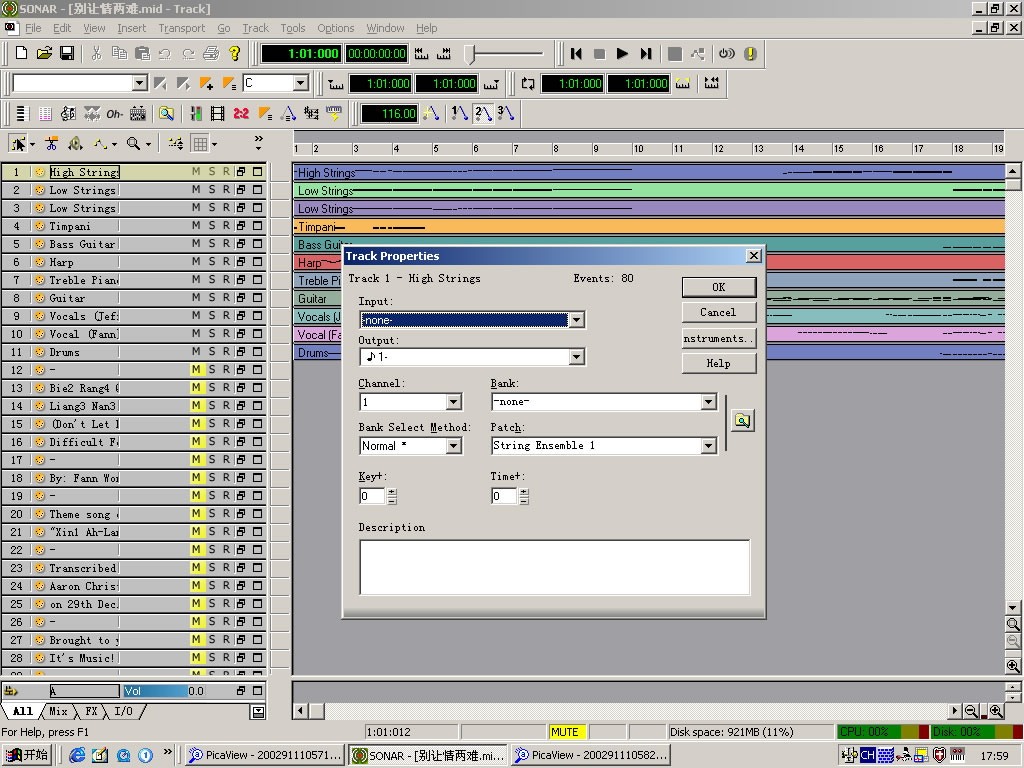Close the Track Properties dialog
Image resolution: width=1024 pixels, height=768 pixels.
pyautogui.click(x=754, y=255)
